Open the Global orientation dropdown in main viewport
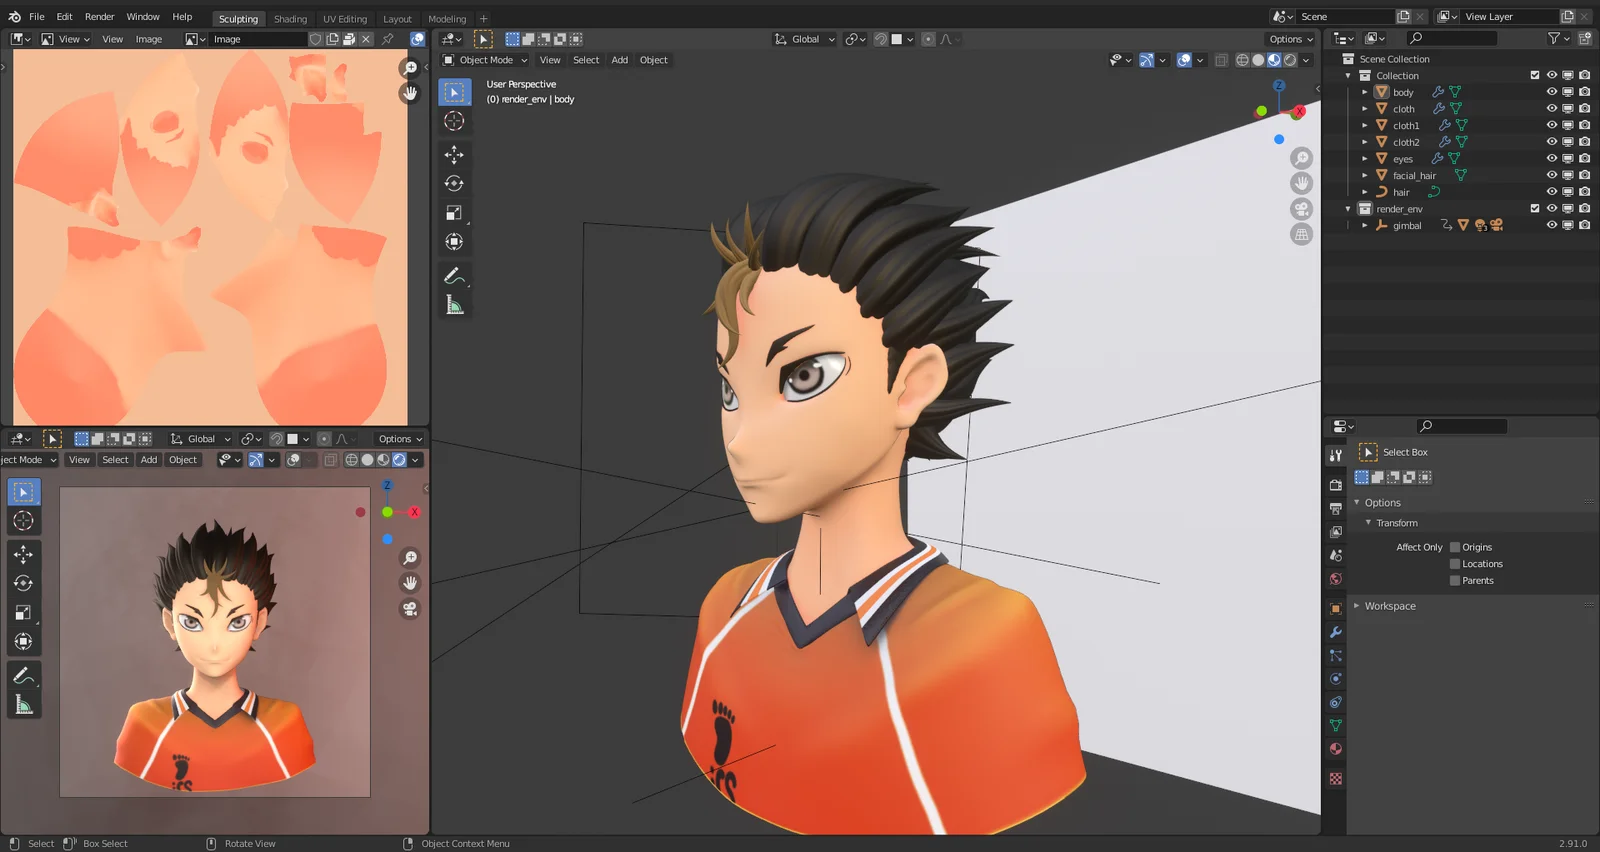The height and width of the screenshot is (852, 1600). [x=805, y=39]
